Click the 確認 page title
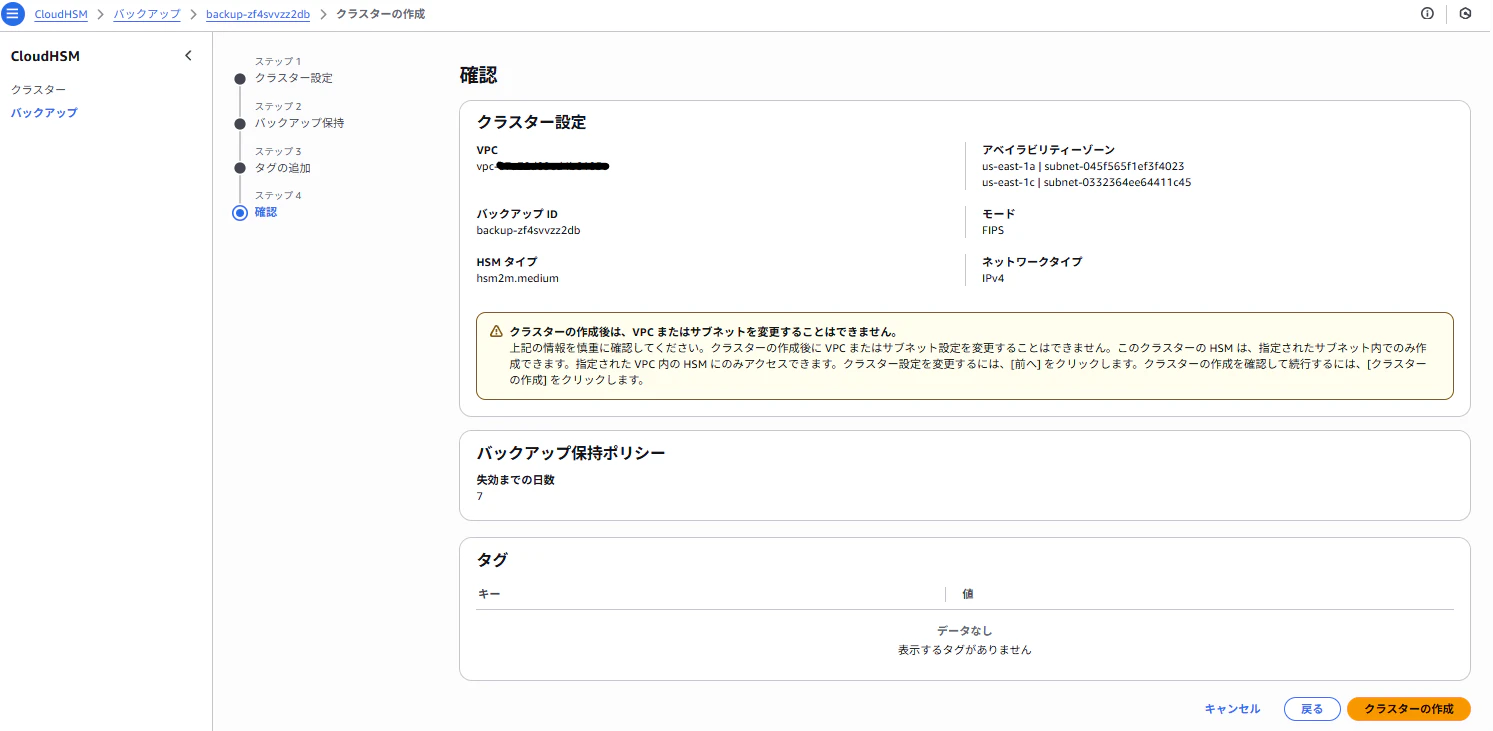This screenshot has height=731, width=1493. click(x=478, y=75)
